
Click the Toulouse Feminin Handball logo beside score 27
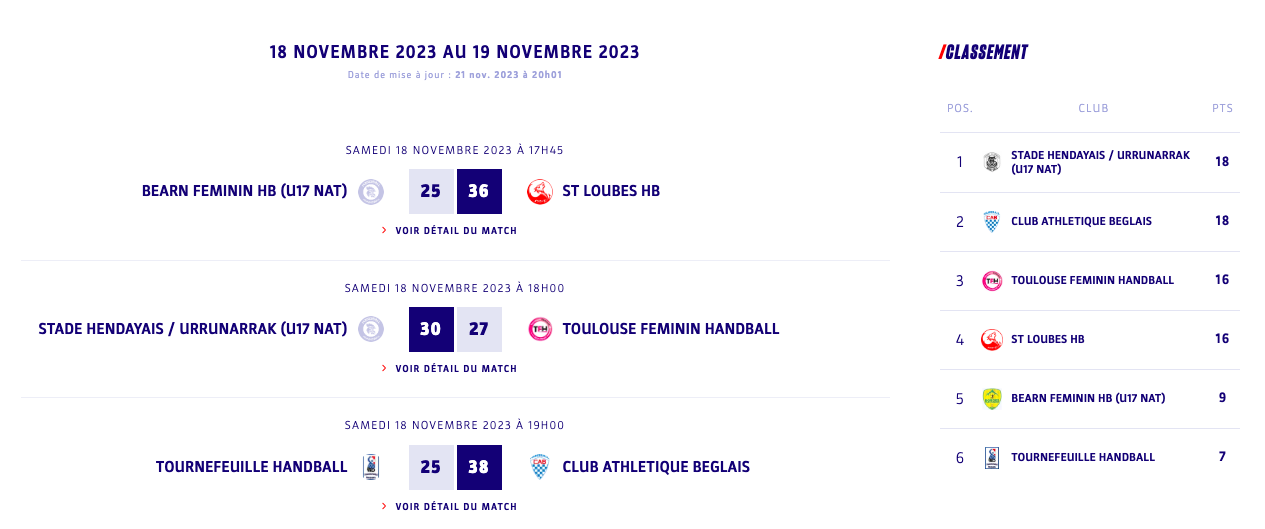point(540,329)
